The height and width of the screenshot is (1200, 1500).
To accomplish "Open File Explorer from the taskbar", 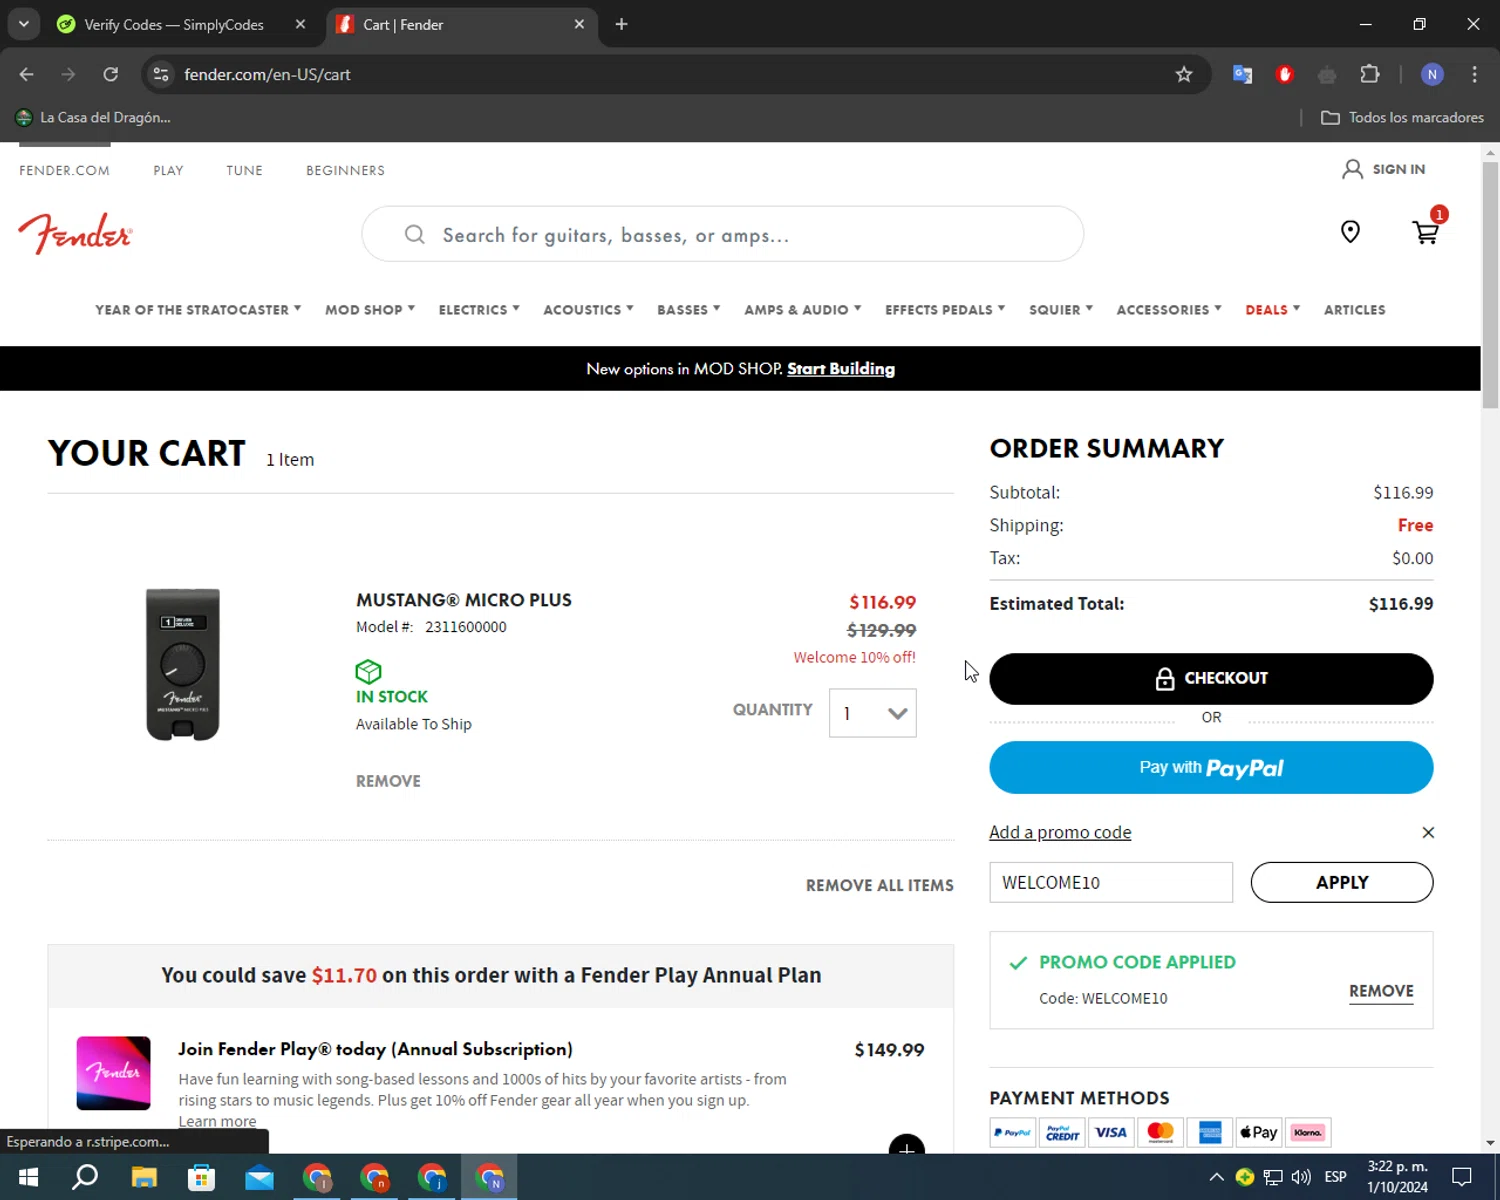I will (x=144, y=1177).
